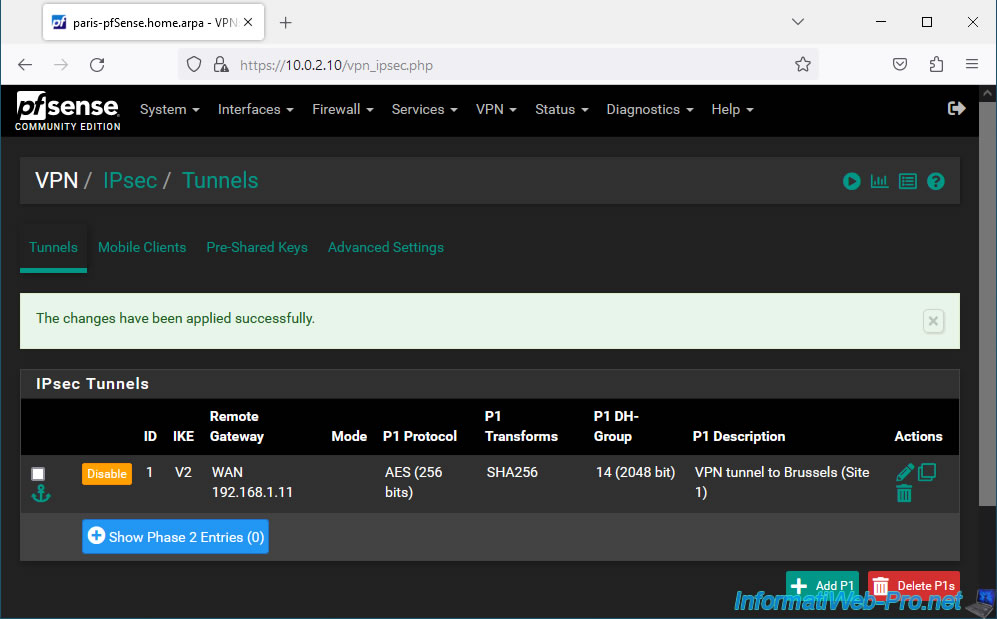
Task: Click the IPsec breadcrumb link
Action: tap(130, 181)
